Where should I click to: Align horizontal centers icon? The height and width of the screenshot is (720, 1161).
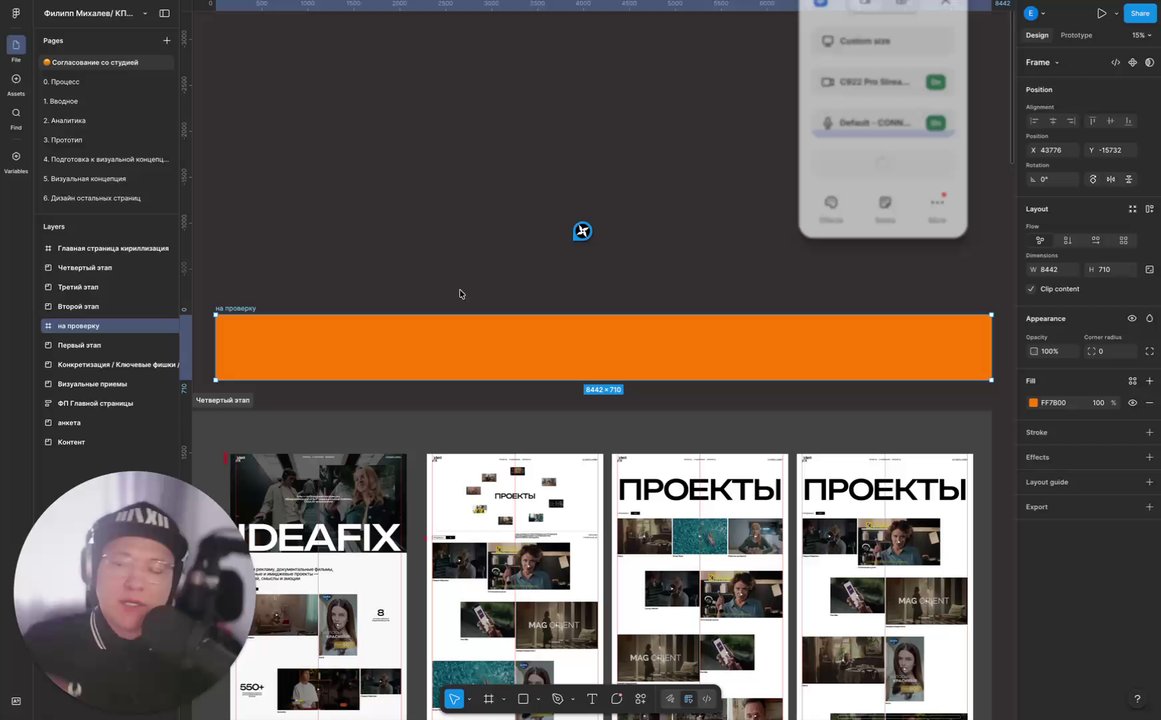(x=1053, y=121)
